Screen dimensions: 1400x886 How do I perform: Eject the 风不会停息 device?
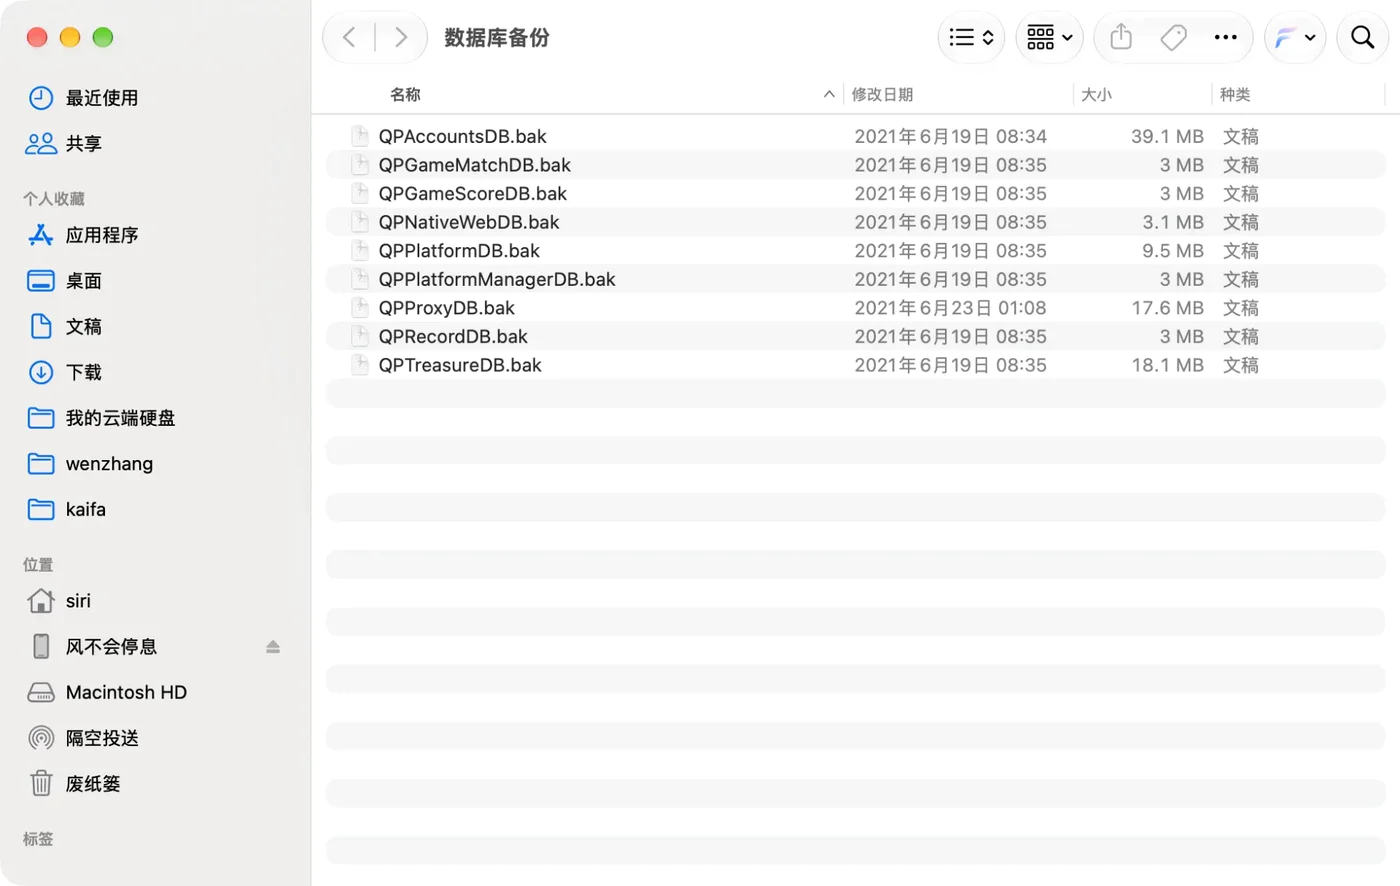(273, 647)
